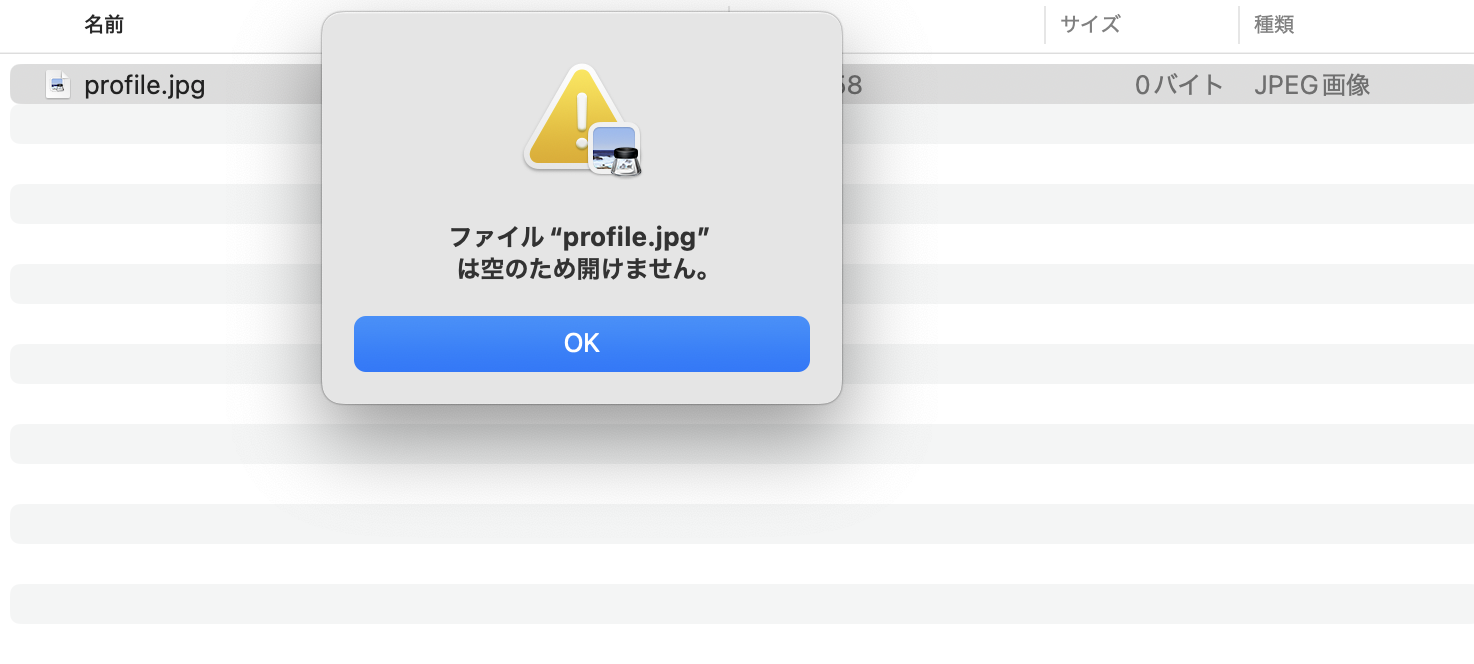
Task: Click the alert message は空のため開けません text
Action: pyautogui.click(x=581, y=270)
